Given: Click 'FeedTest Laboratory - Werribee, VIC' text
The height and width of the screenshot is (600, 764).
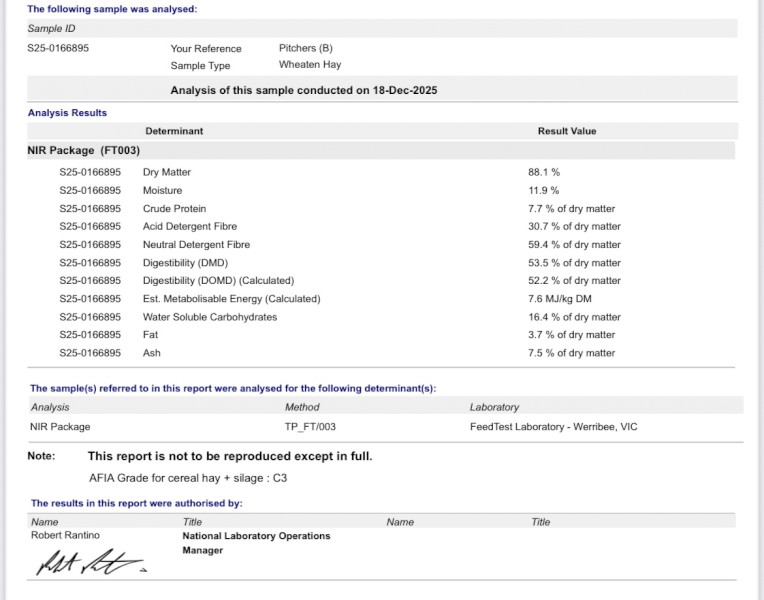Looking at the screenshot, I should [x=553, y=426].
